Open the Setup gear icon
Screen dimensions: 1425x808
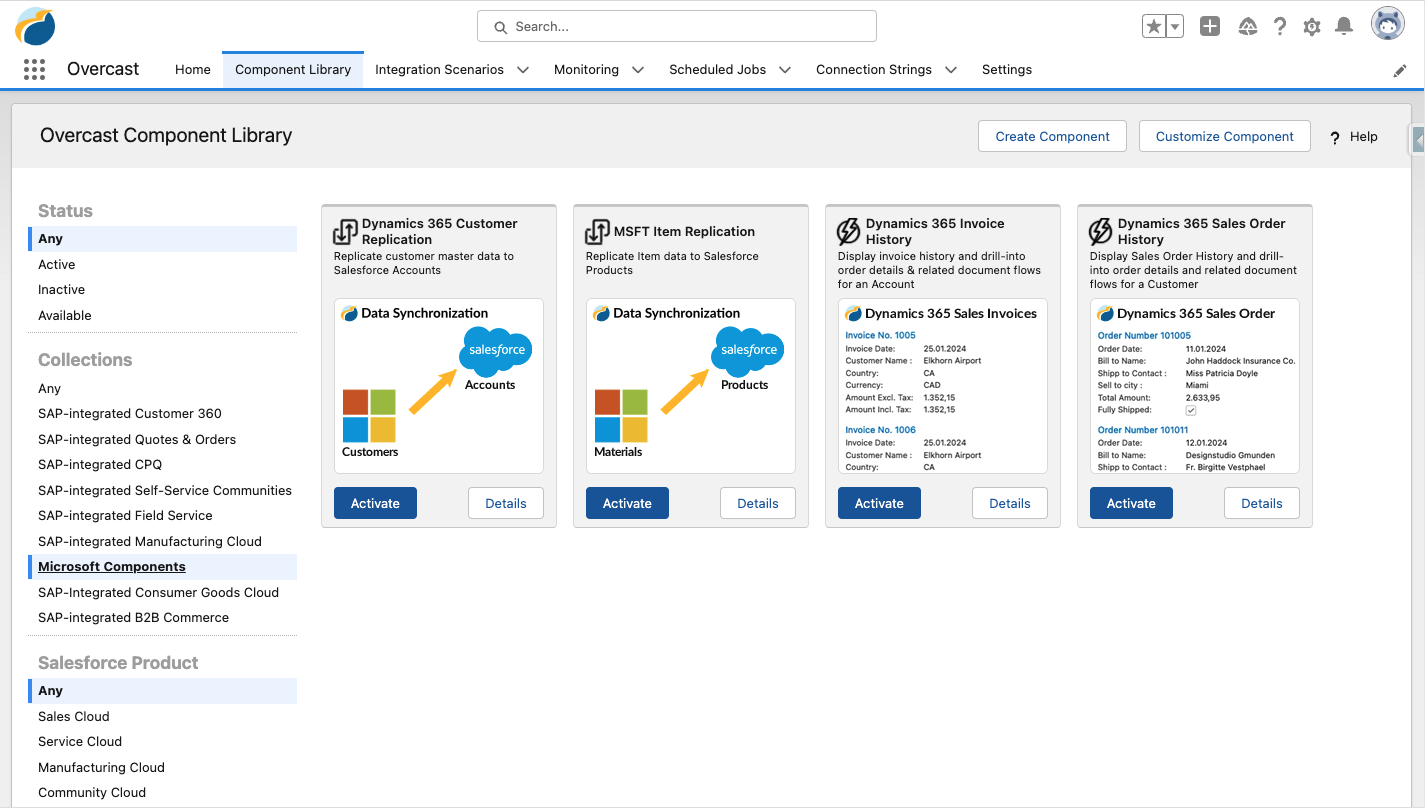point(1312,27)
